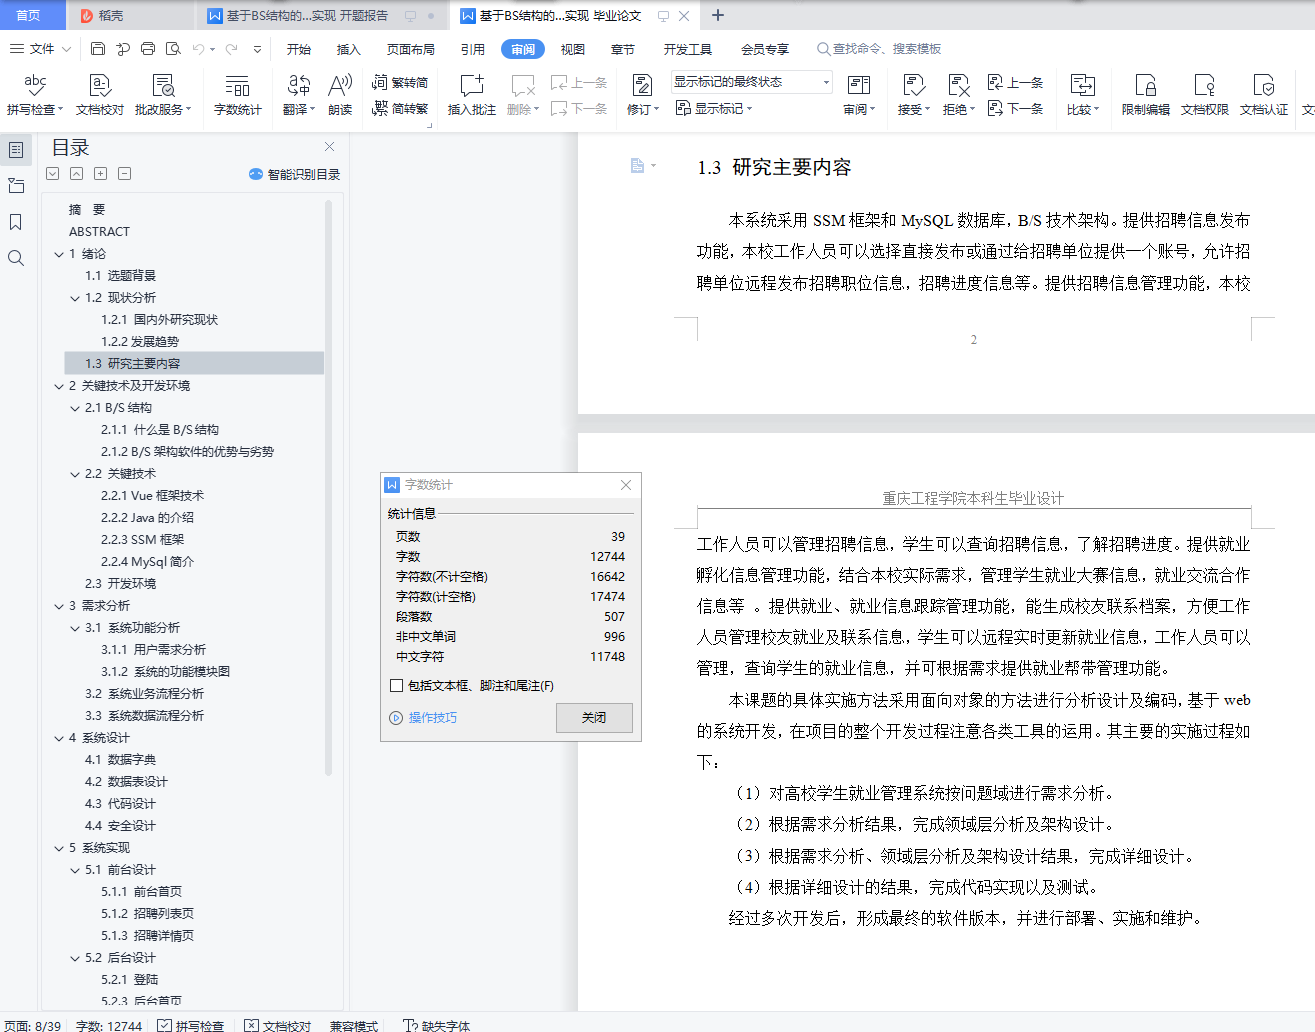This screenshot has width=1315, height=1032.
Task: Select 4.4 安全设计 in the outline
Action: 120,826
